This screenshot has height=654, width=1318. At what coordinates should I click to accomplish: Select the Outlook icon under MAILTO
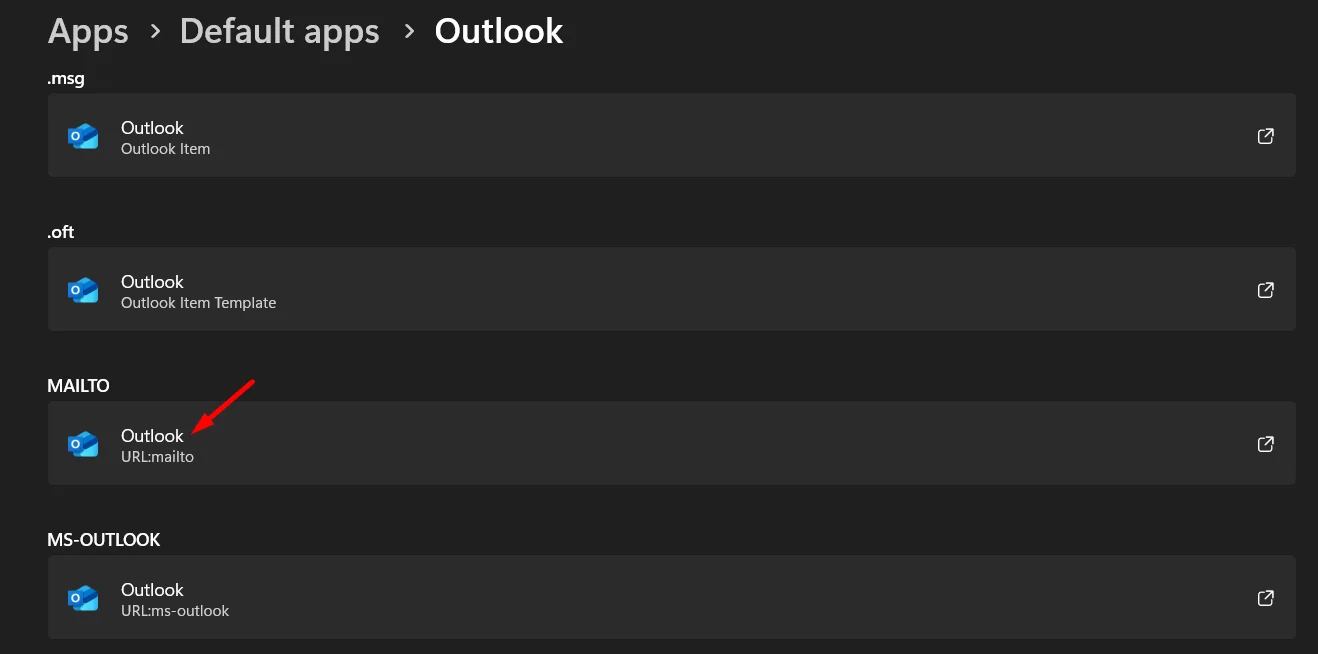tap(83, 443)
